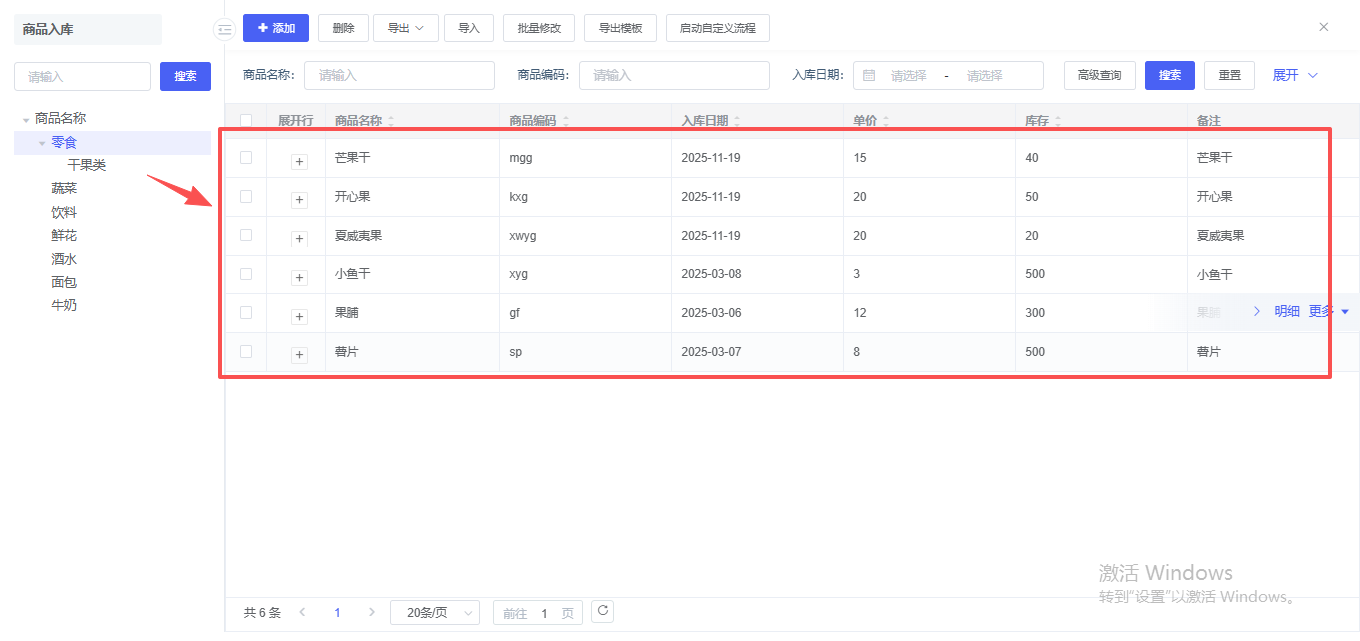The height and width of the screenshot is (641, 1360).
Task: Click plus icon on 小鱼干 row
Action: click(x=299, y=277)
